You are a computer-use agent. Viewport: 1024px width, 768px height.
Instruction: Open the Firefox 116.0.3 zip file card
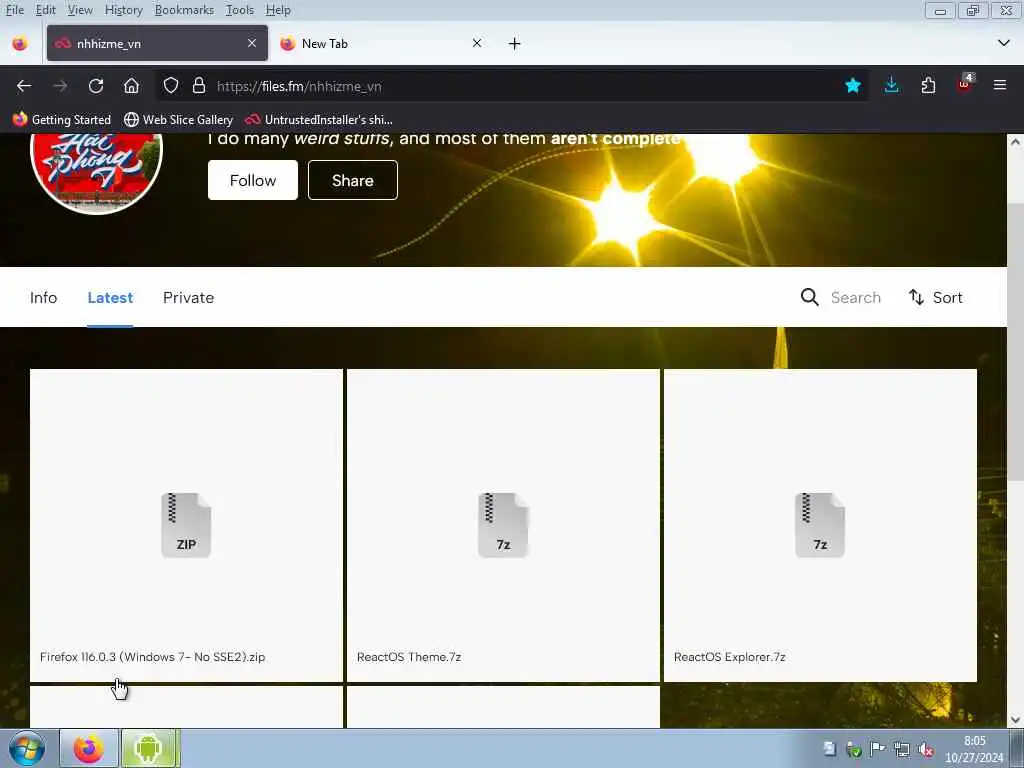pyautogui.click(x=186, y=525)
